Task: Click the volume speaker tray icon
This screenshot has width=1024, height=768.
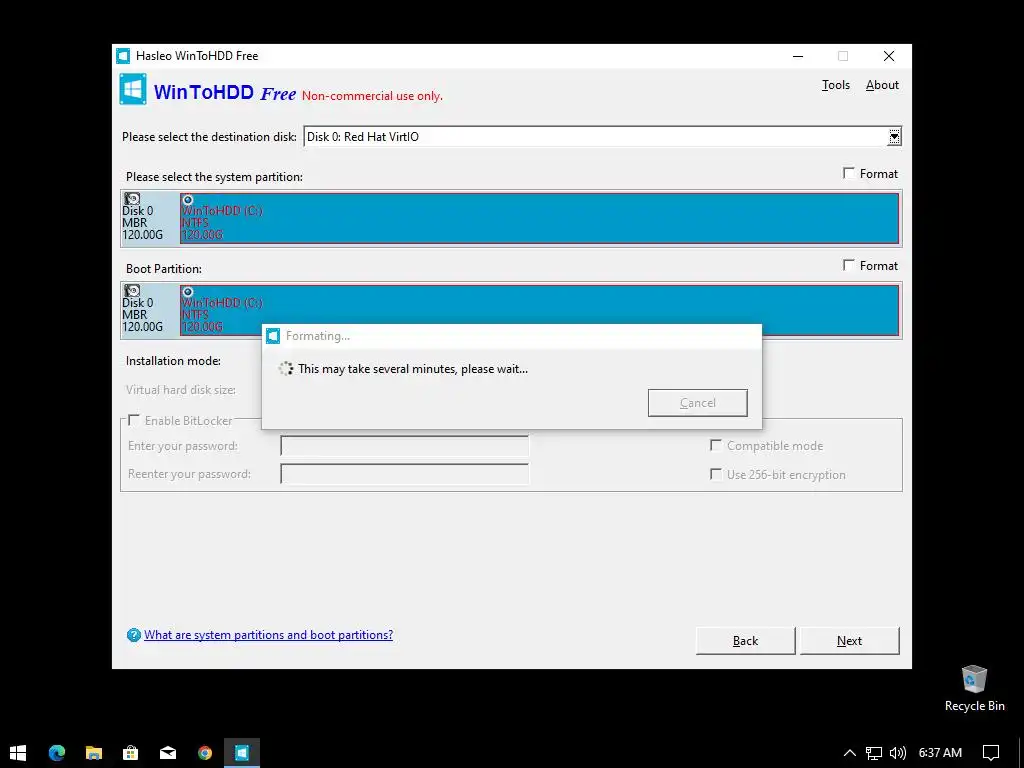Action: click(898, 753)
